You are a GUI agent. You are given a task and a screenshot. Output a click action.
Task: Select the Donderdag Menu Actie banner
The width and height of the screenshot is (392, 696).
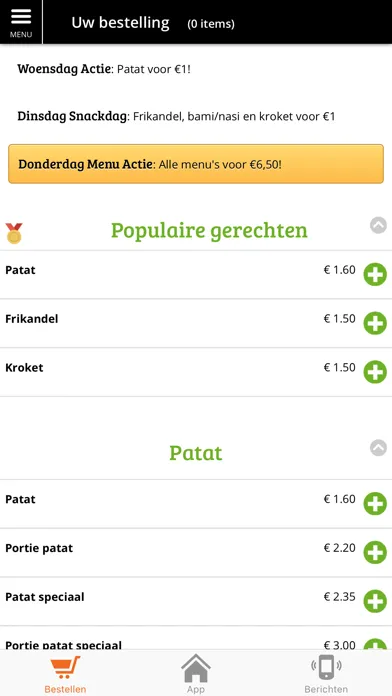(196, 164)
